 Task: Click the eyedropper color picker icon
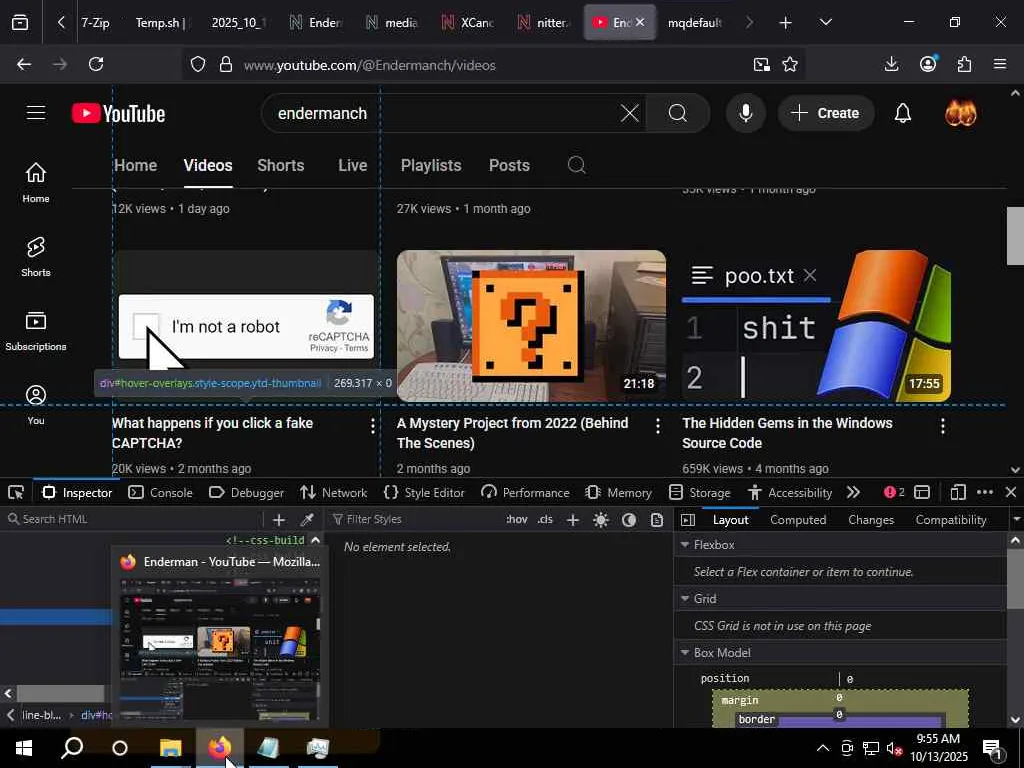click(307, 519)
